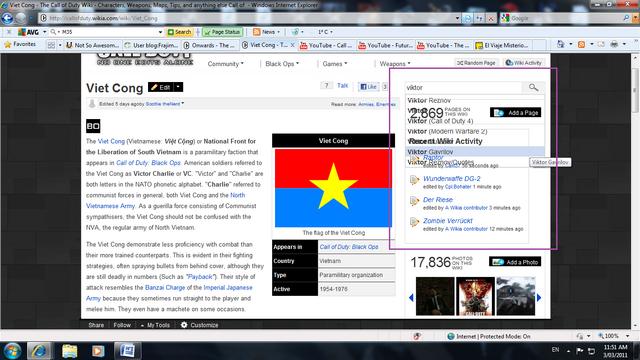The width and height of the screenshot is (640, 360).
Task: Expand the Black Ops navigation menu
Action: pyautogui.click(x=282, y=64)
